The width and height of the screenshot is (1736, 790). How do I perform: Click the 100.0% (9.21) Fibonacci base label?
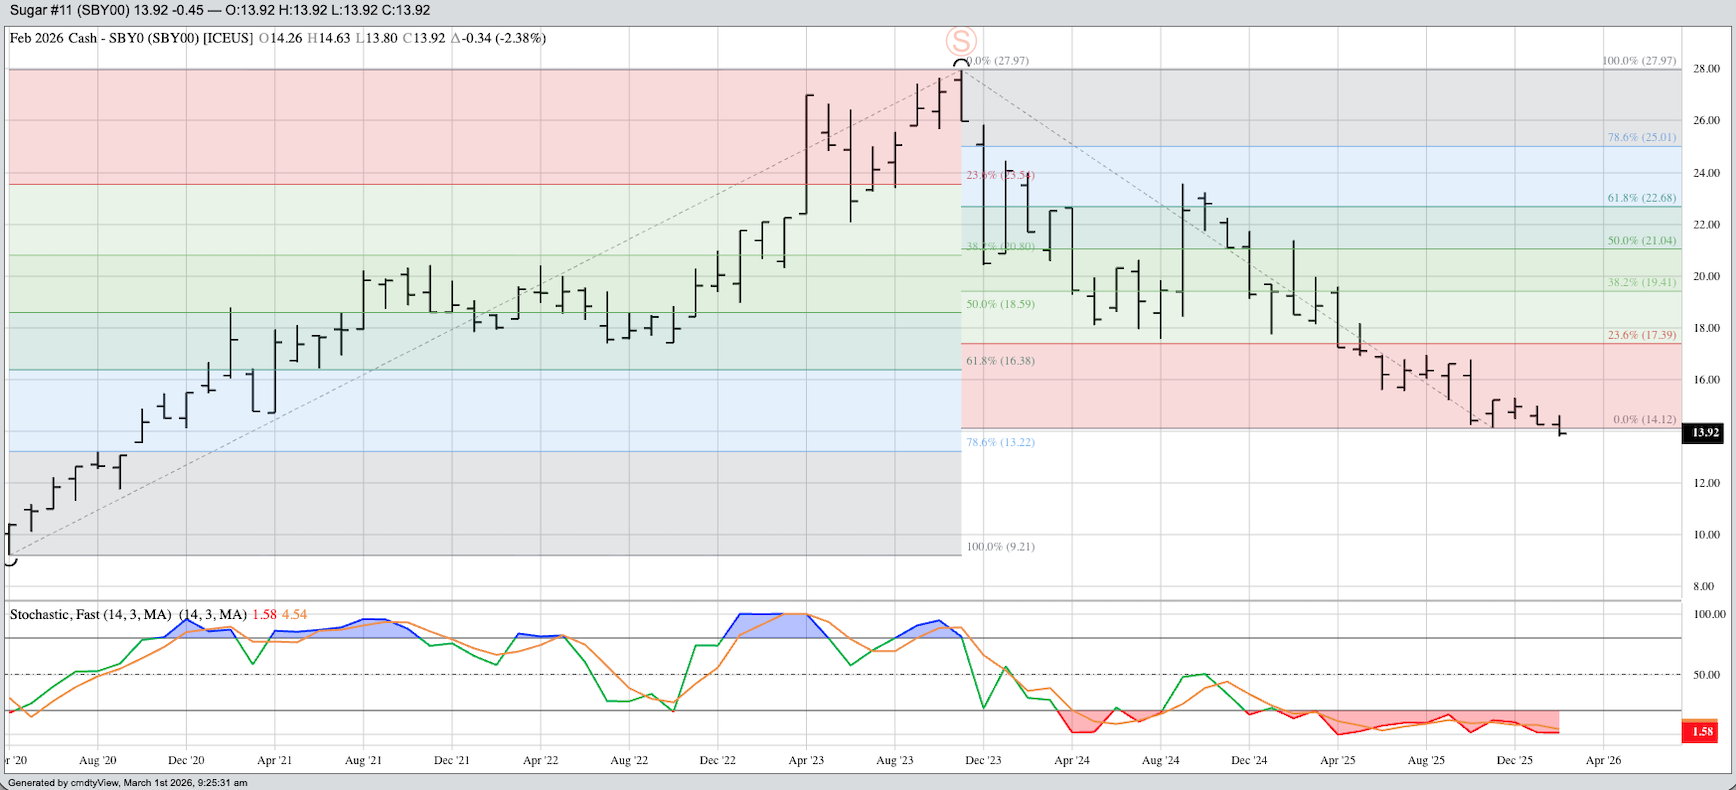(1000, 547)
